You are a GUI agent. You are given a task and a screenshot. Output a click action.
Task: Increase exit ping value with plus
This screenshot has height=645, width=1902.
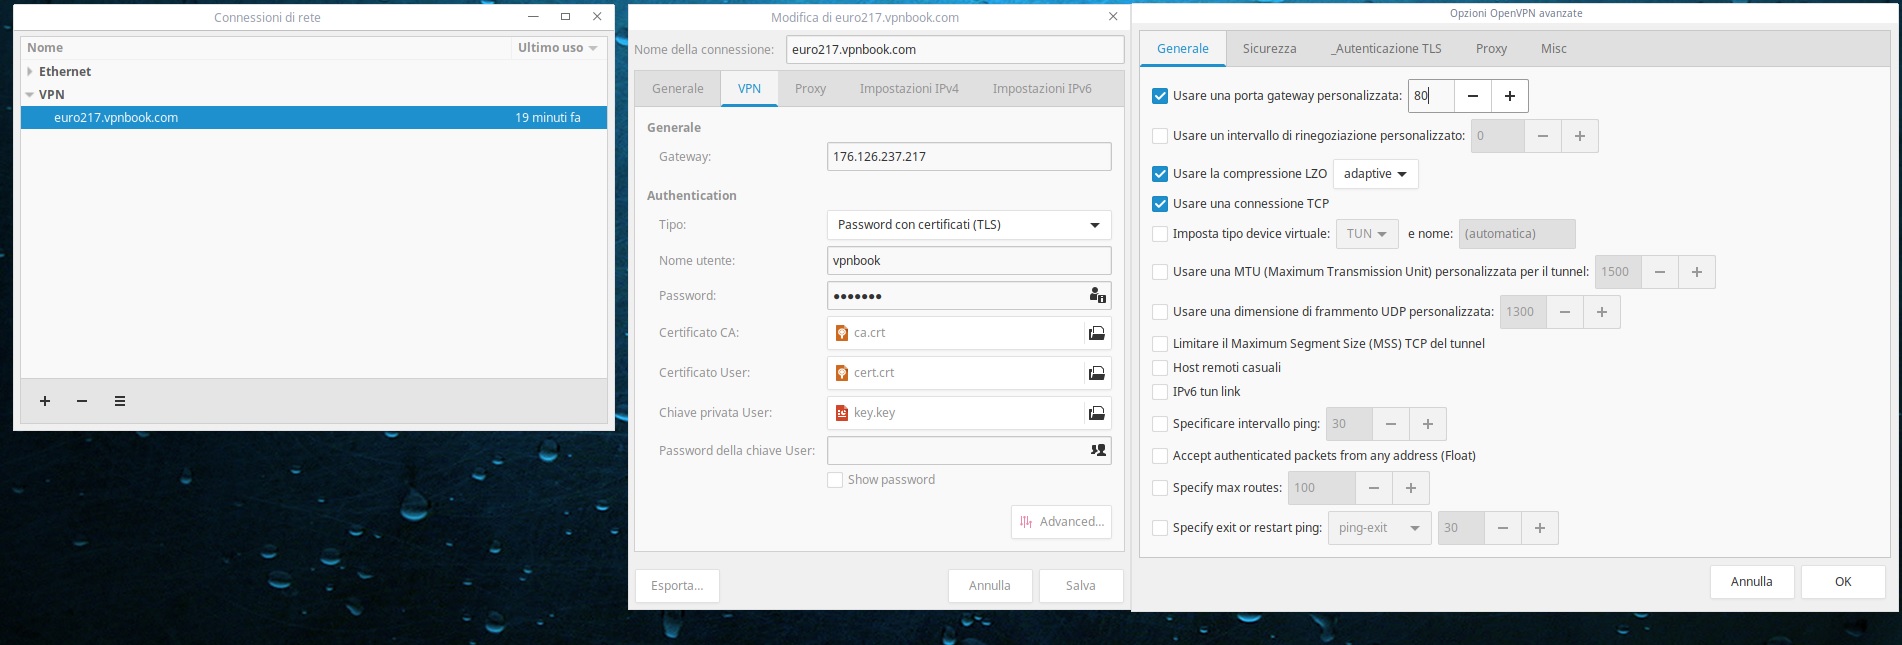(x=1540, y=528)
